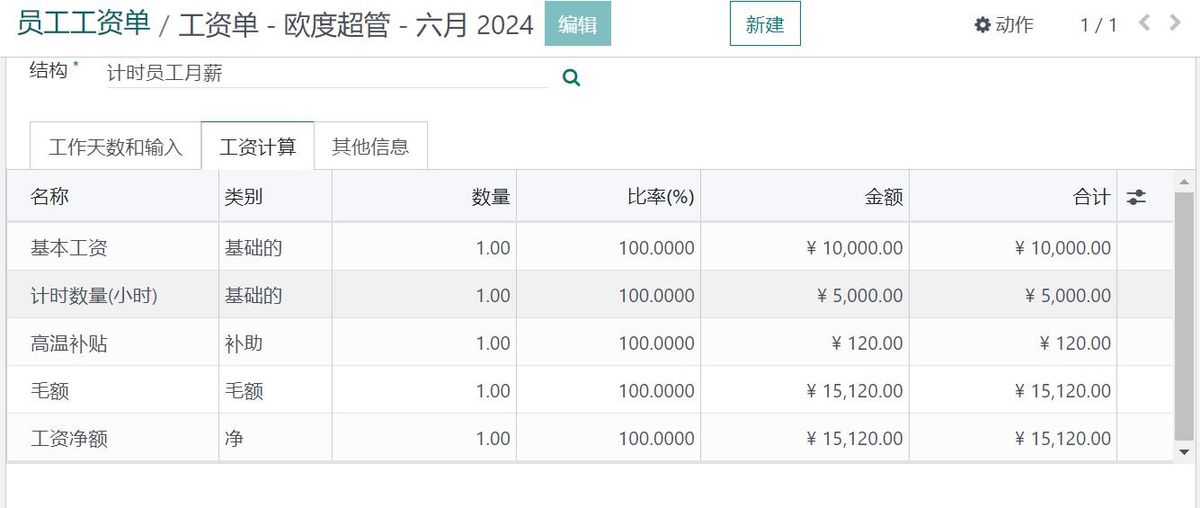
Task: Open column options adjust icon in table header
Action: tap(1135, 197)
